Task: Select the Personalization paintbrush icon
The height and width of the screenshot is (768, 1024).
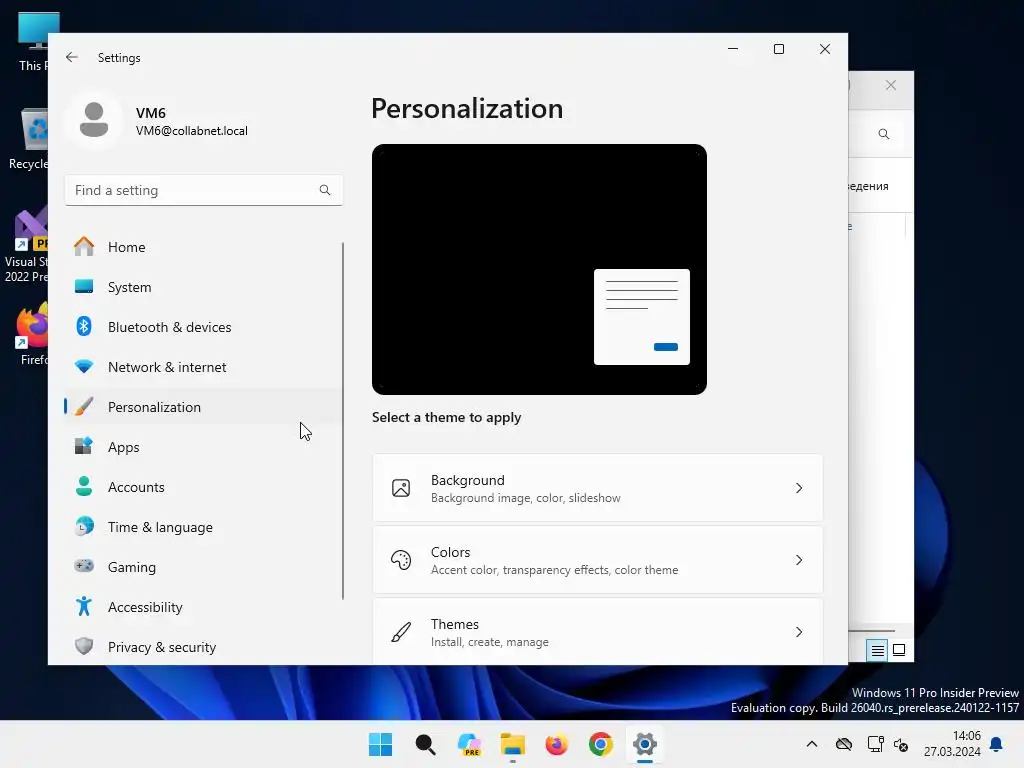Action: pyautogui.click(x=84, y=407)
